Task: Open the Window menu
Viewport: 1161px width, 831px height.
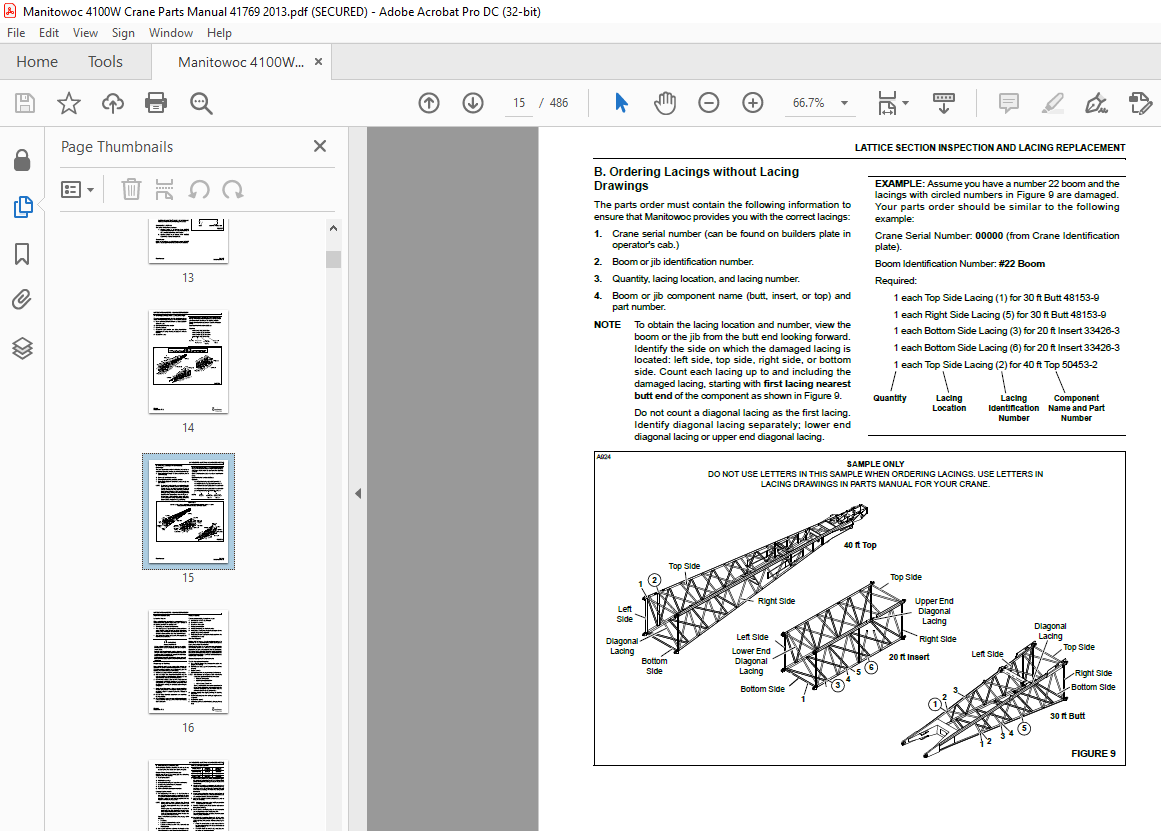Action: [171, 33]
